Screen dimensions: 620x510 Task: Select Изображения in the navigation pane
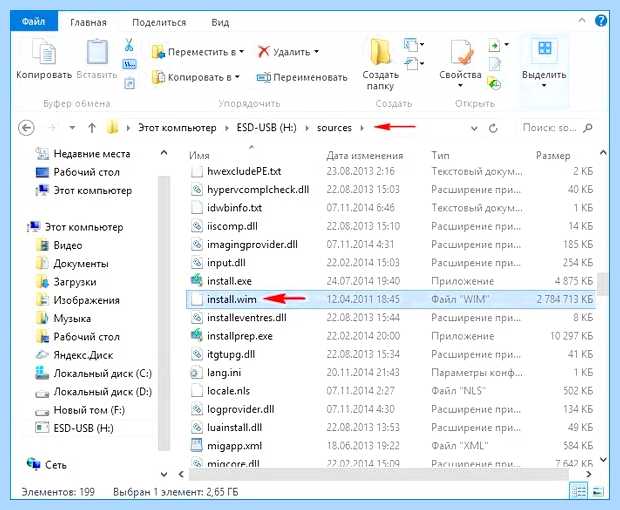click(x=86, y=300)
